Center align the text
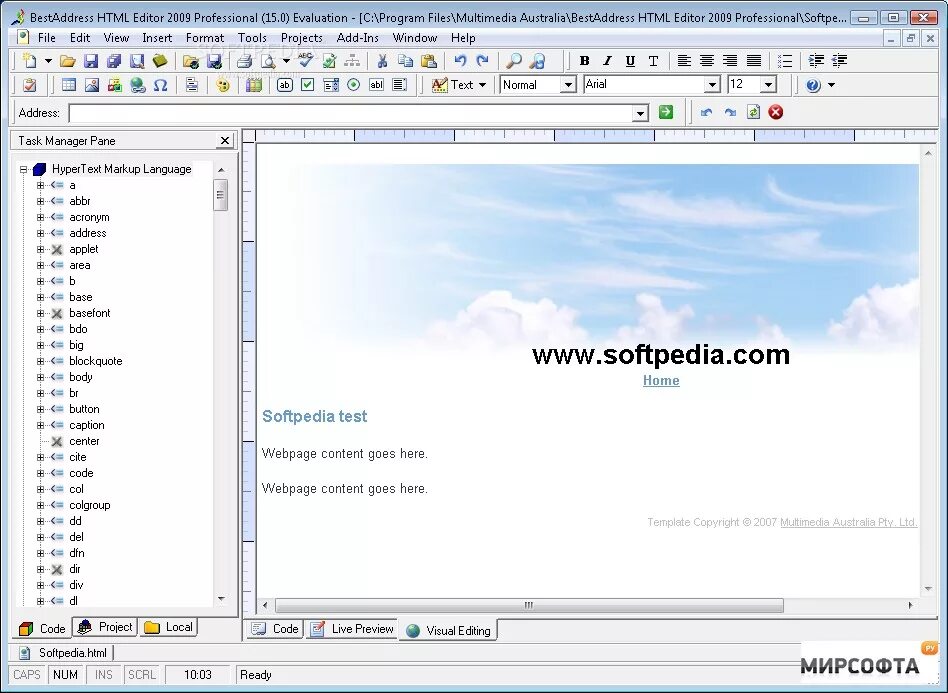 click(x=707, y=60)
